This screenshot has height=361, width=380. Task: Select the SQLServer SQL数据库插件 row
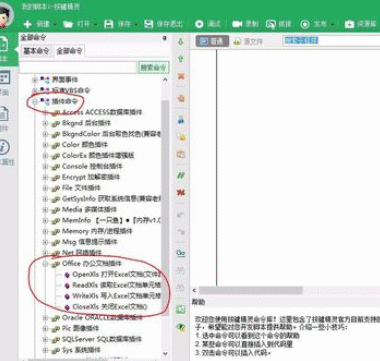point(96,339)
